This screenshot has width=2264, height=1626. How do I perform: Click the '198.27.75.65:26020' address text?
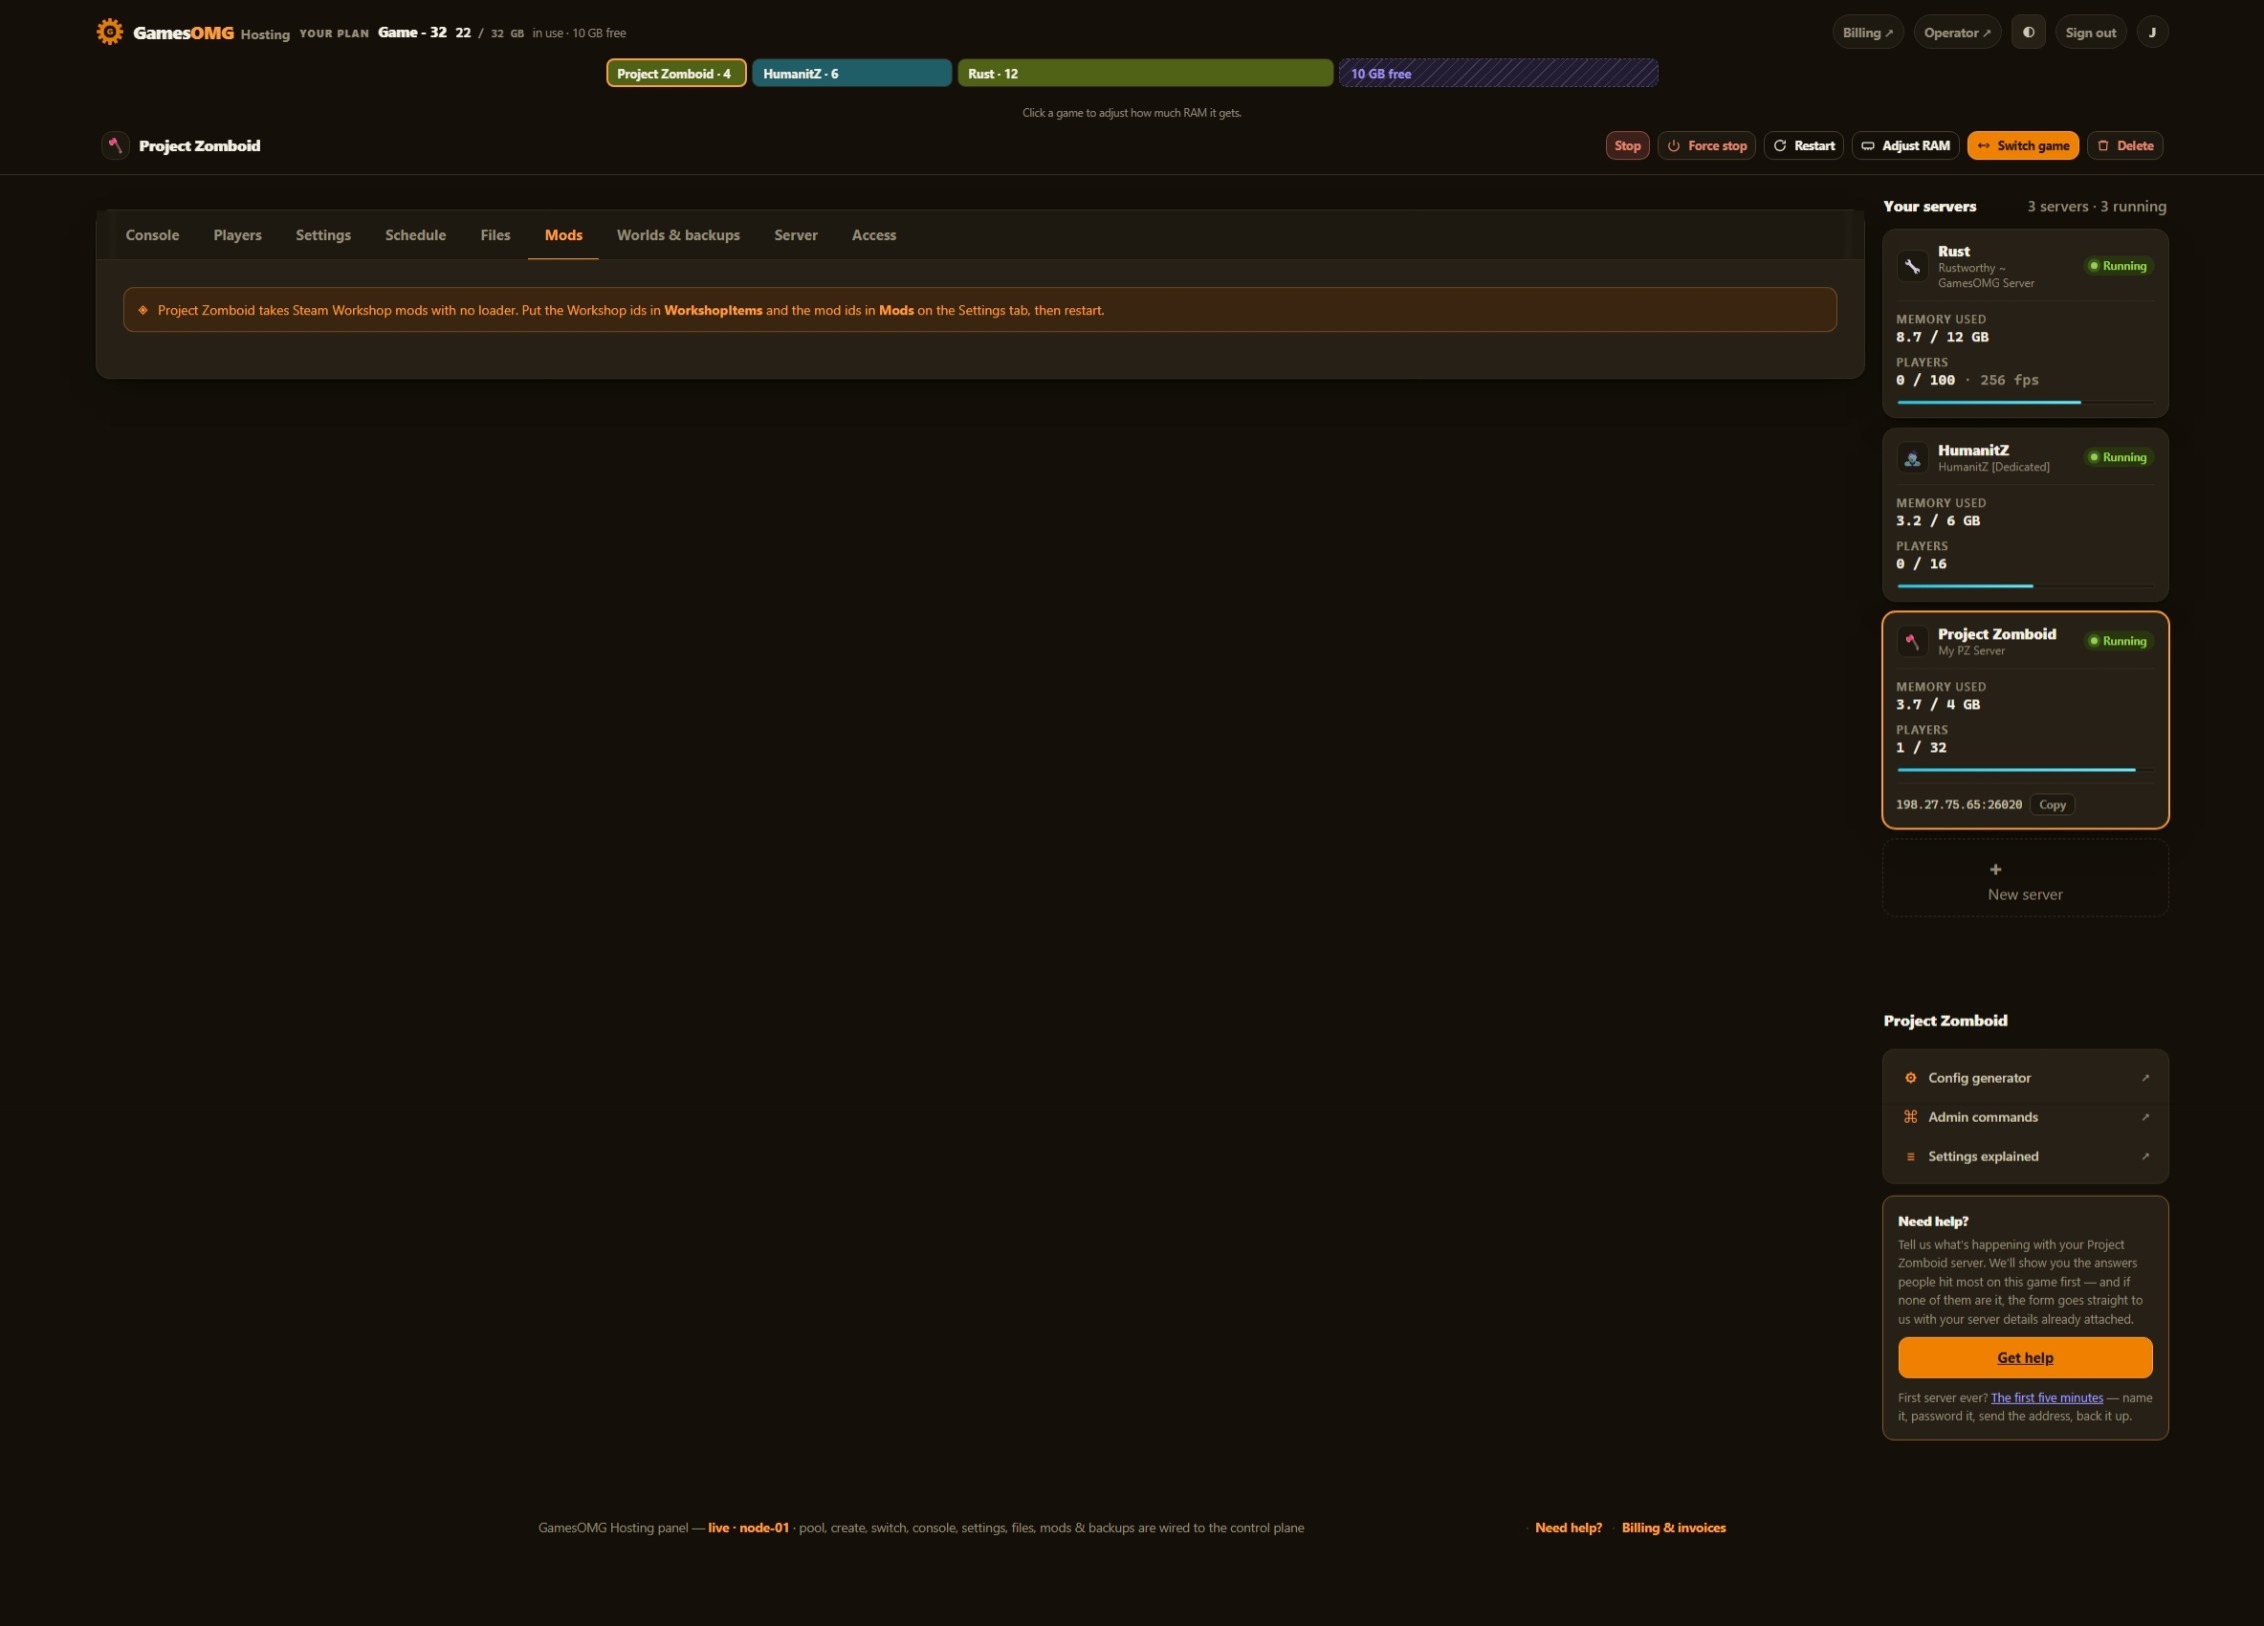coord(1959,805)
